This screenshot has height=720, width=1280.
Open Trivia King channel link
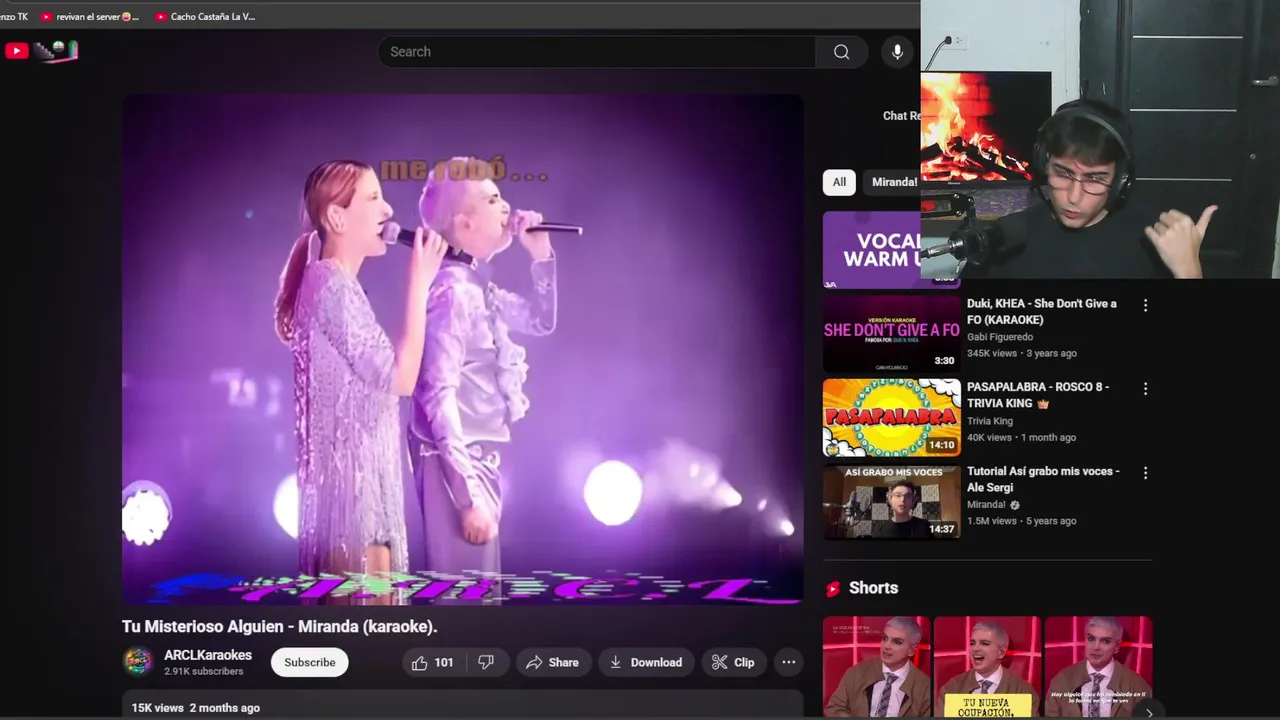coord(990,421)
